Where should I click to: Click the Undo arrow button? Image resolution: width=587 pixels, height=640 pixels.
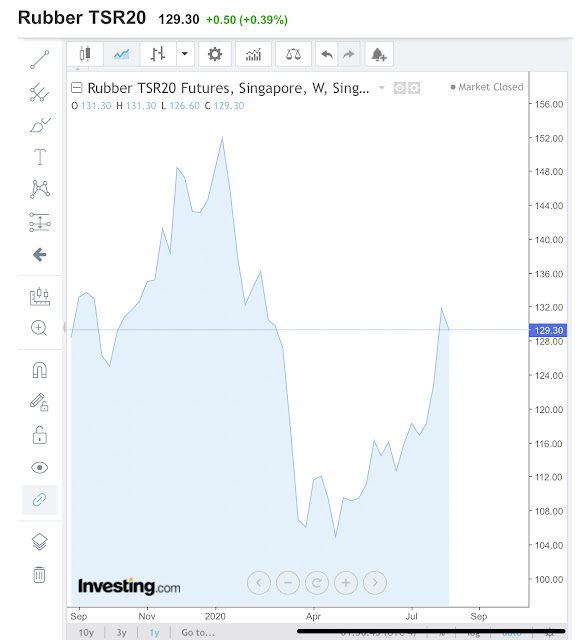327,54
